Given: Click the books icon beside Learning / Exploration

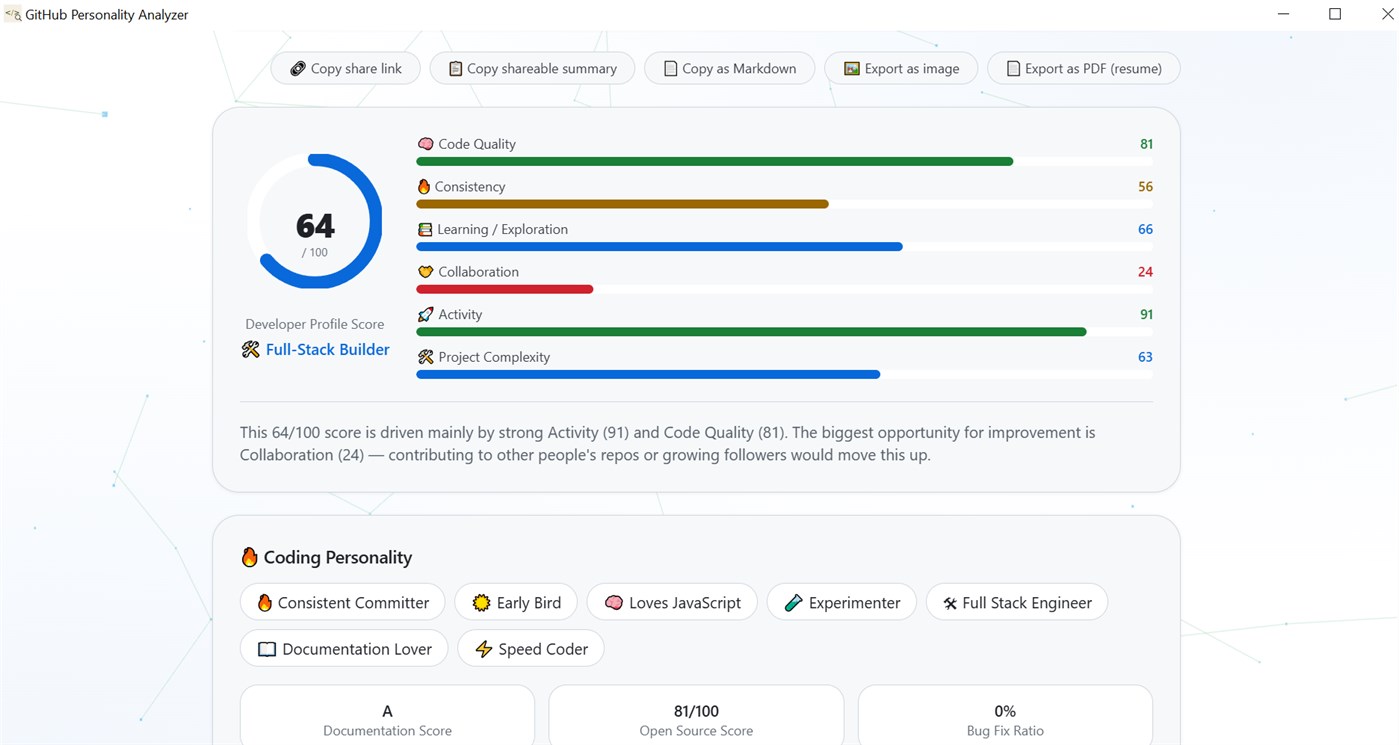Looking at the screenshot, I should (x=425, y=229).
